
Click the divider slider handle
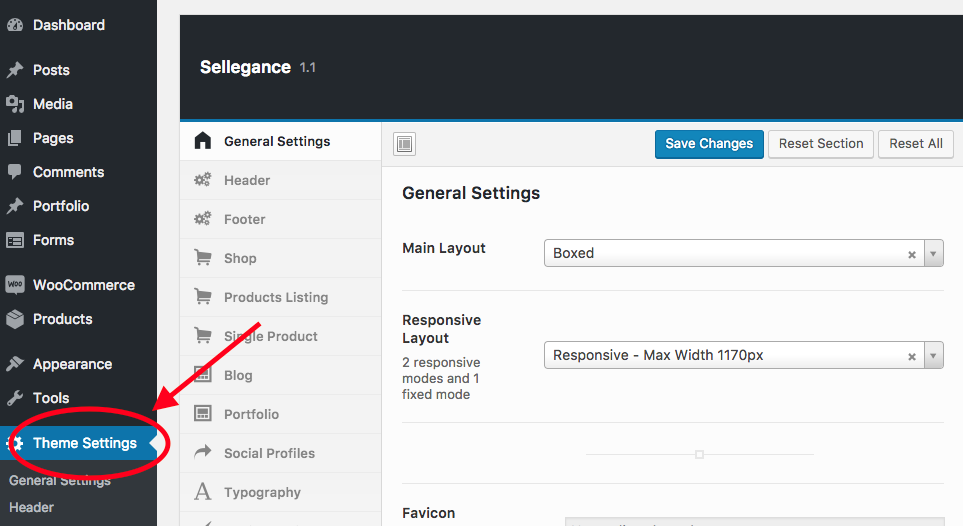[699, 455]
